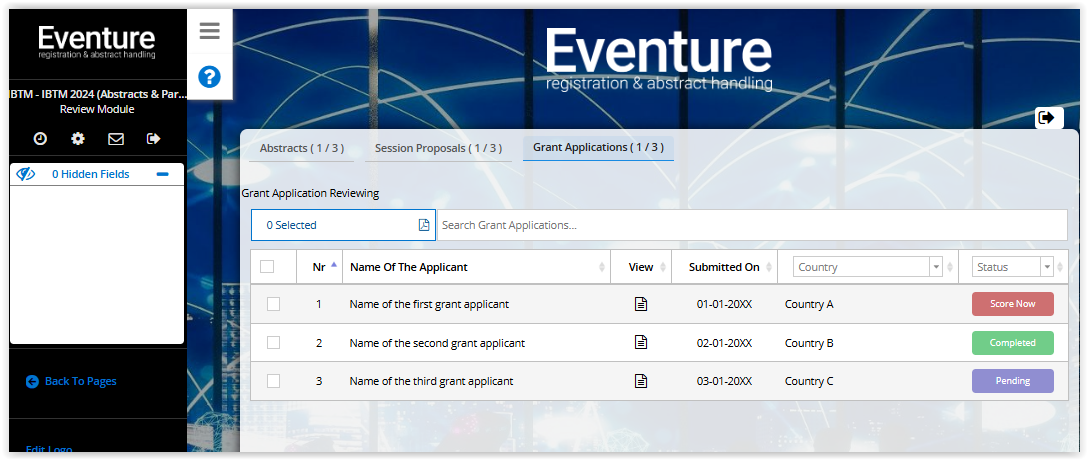Viewport: 1088px width, 460px height.
Task: Check the box for applicant row 3
Action: click(273, 381)
